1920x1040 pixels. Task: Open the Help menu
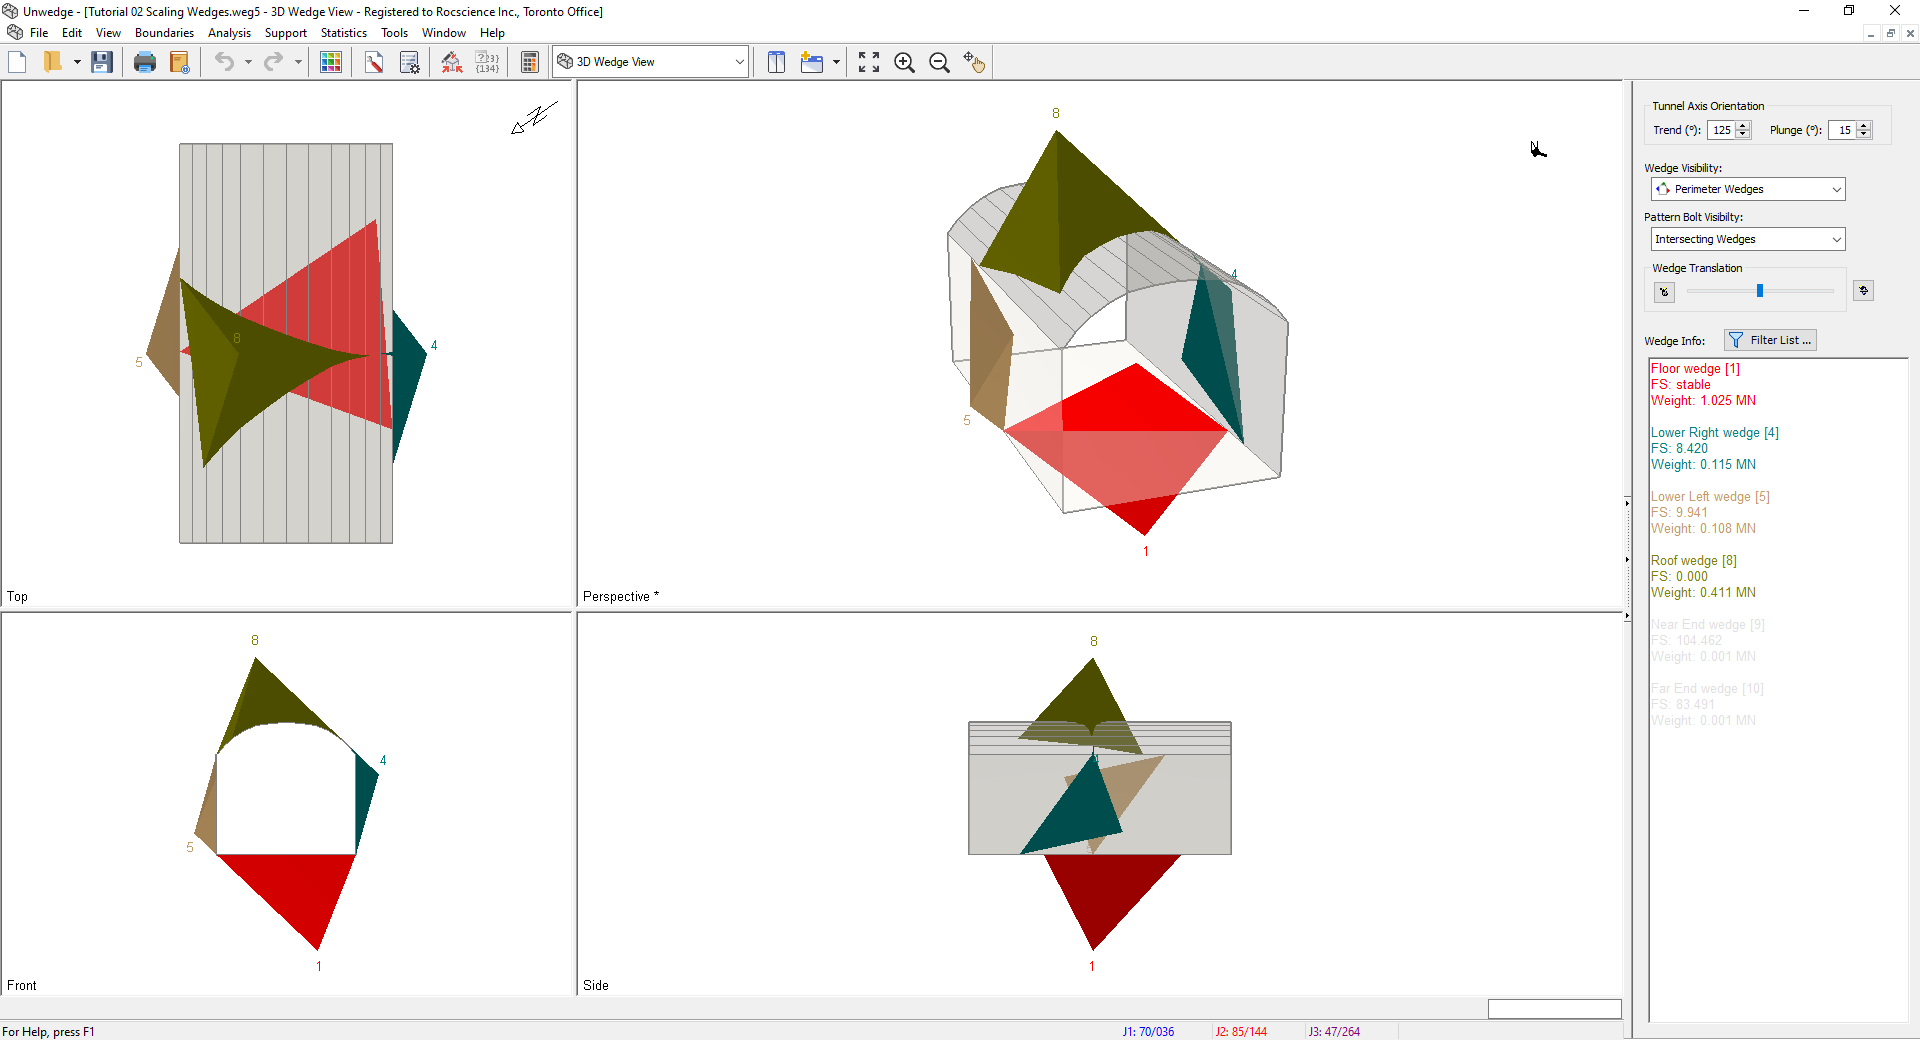tap(492, 33)
